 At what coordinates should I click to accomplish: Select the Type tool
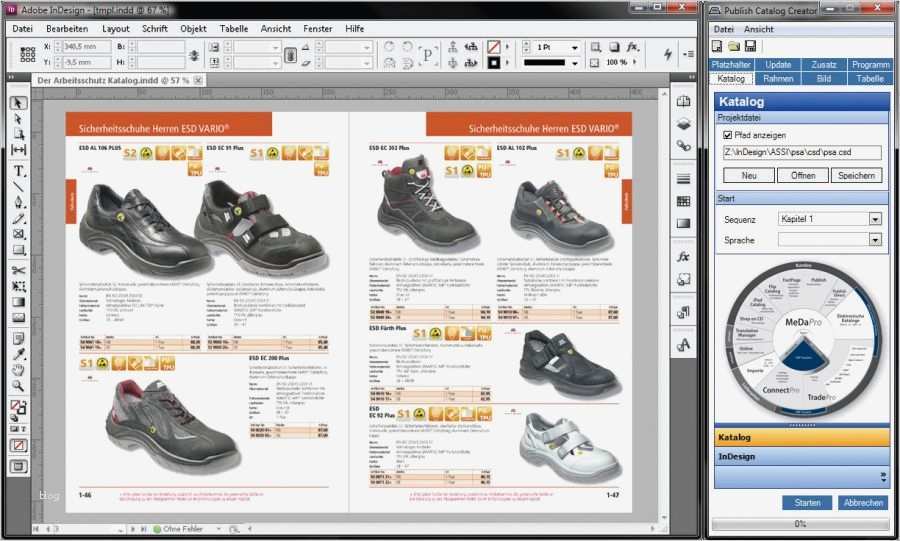[x=18, y=171]
